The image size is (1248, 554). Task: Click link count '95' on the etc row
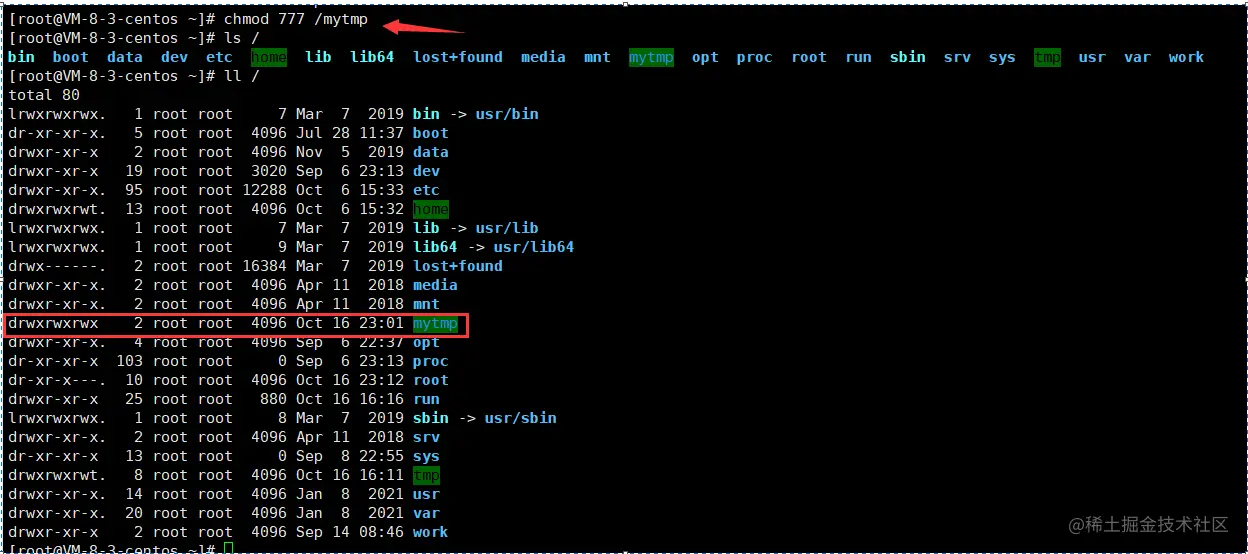tap(134, 190)
